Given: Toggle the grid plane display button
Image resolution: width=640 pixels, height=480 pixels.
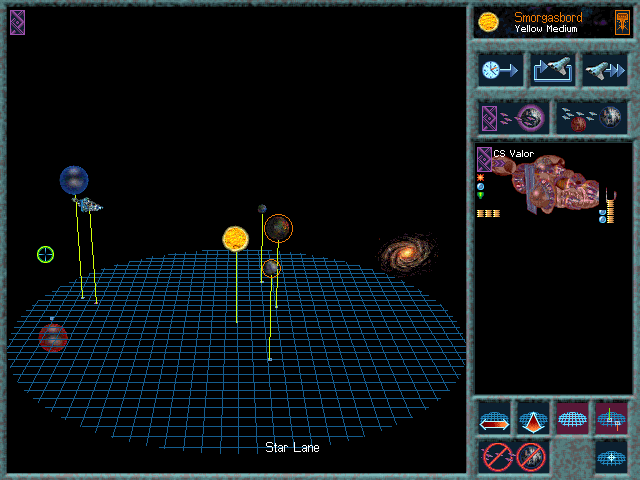Looking at the screenshot, I should click(x=572, y=418).
